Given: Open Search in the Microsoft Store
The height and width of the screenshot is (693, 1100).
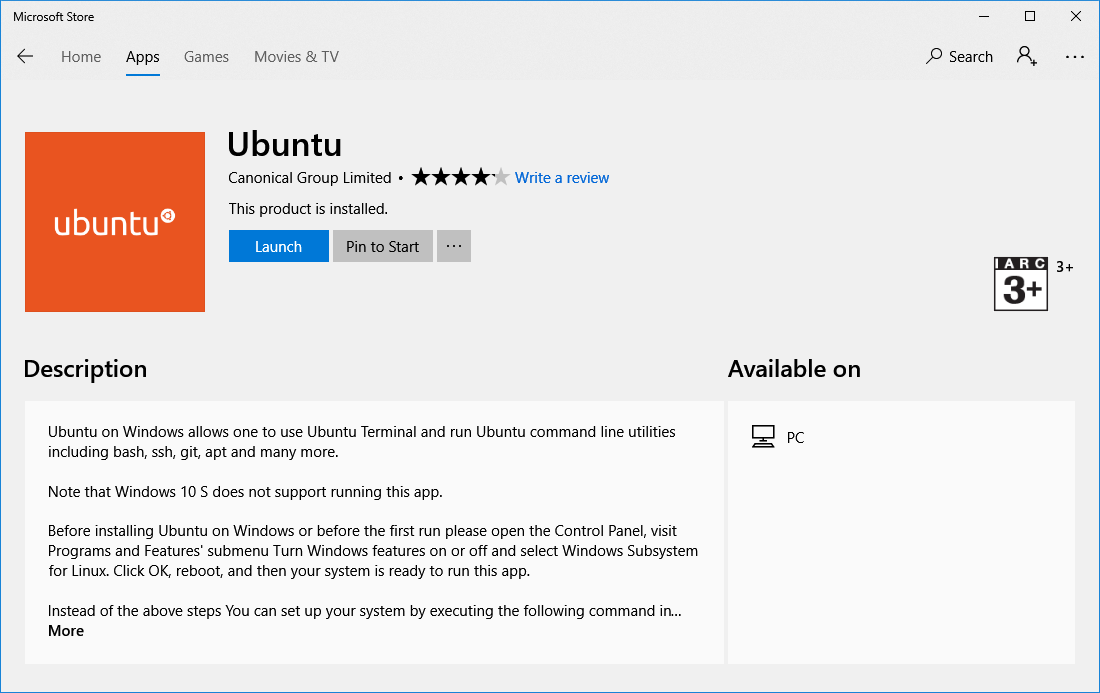Looking at the screenshot, I should click(x=958, y=56).
